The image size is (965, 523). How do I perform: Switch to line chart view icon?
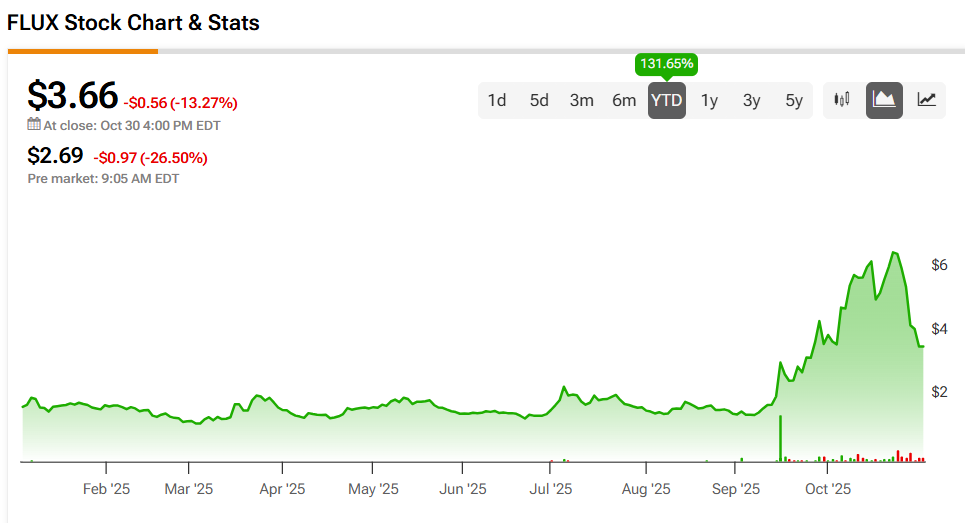click(x=927, y=100)
